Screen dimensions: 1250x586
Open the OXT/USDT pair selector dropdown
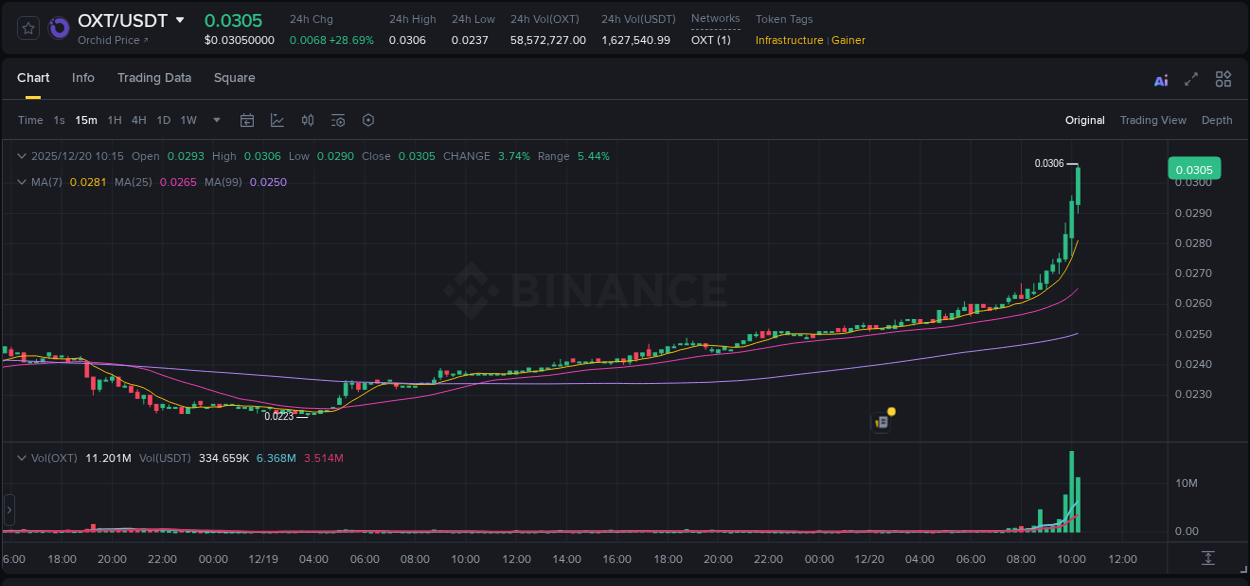[181, 19]
